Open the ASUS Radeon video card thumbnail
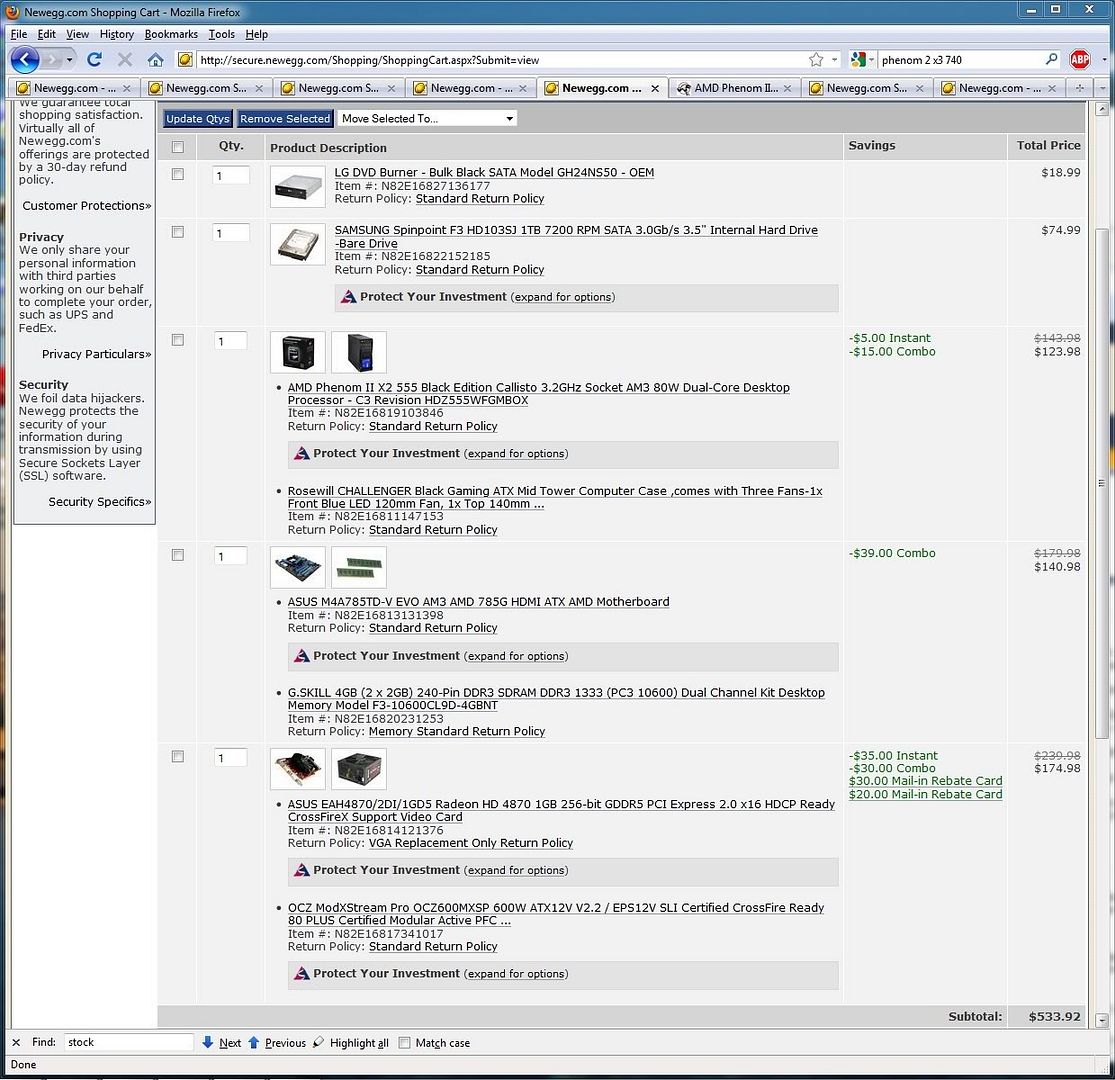1115x1080 pixels. click(x=298, y=769)
